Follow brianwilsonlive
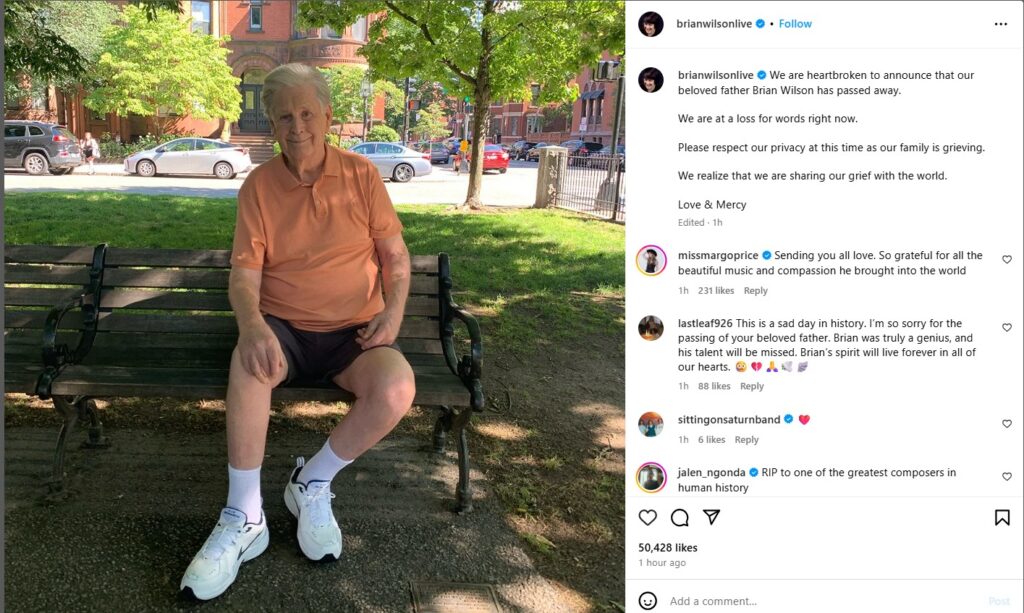Screen dimensions: 1024x613 pyautogui.click(x=795, y=24)
